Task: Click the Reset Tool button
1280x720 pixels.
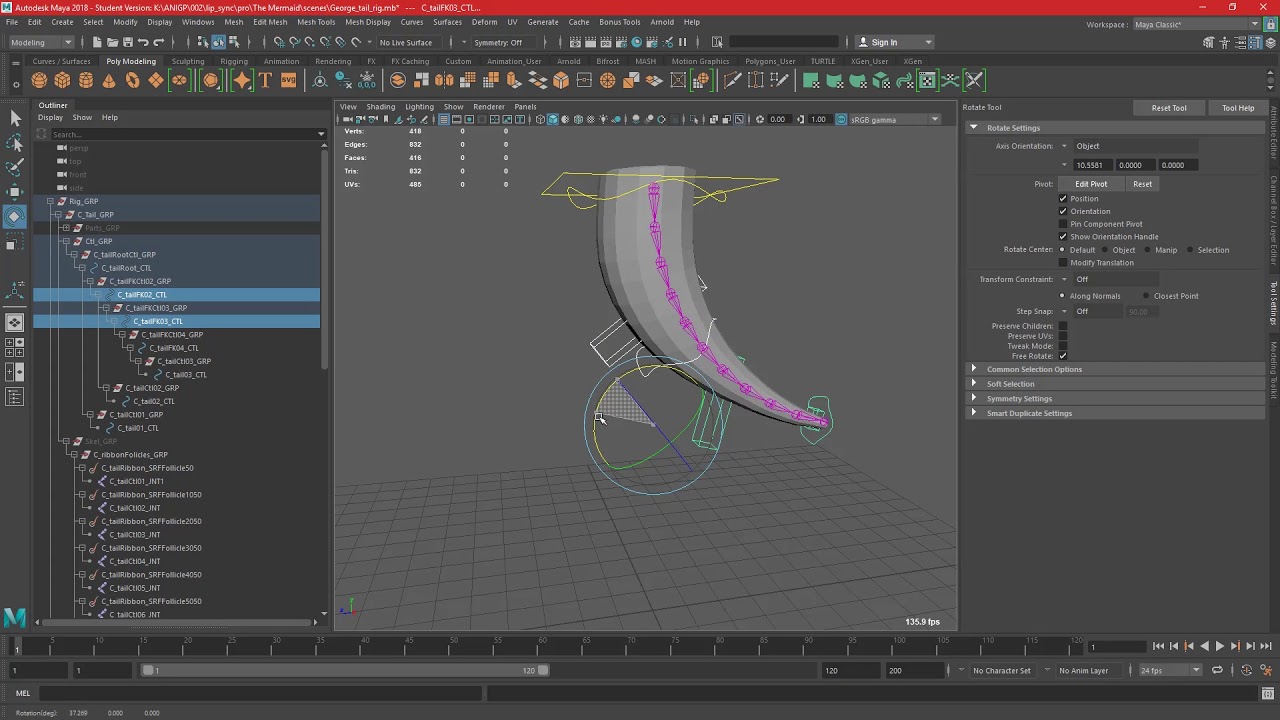Action: click(x=1168, y=108)
